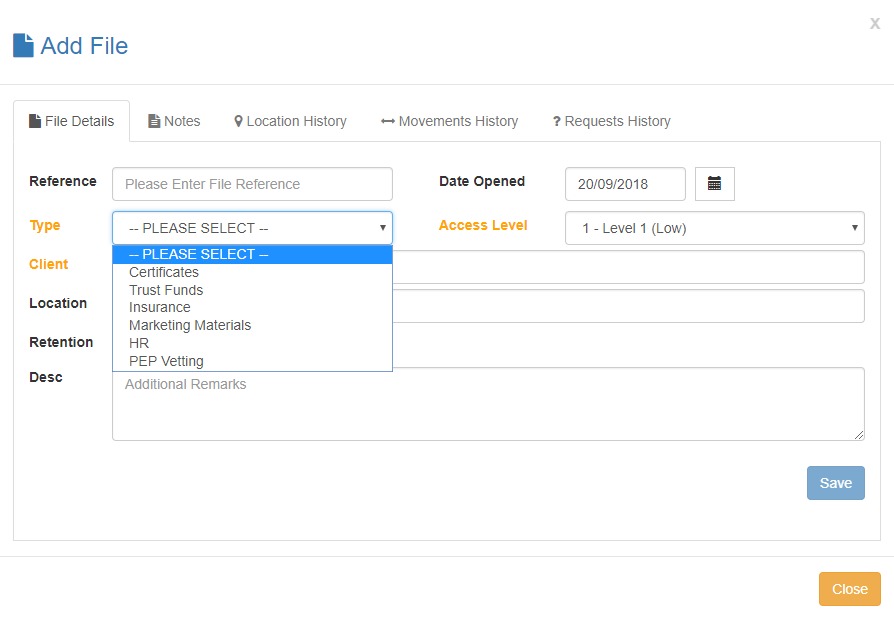Go to the Requests History tab

[611, 121]
